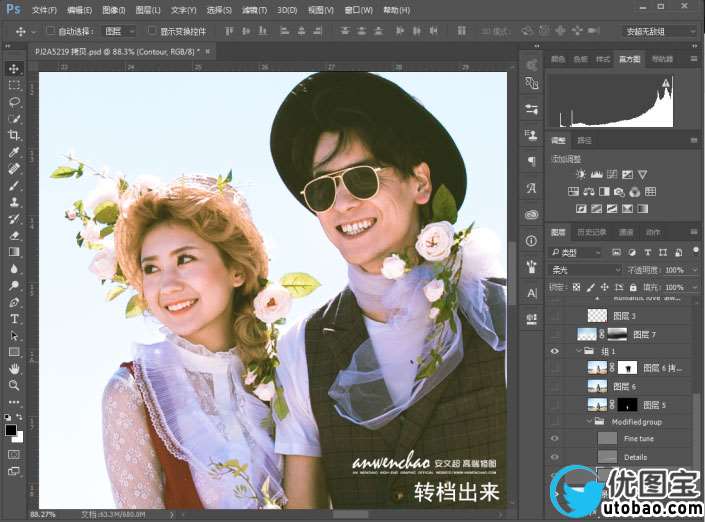Switch to the 路径 tab
This screenshot has height=522, width=705.
point(585,141)
